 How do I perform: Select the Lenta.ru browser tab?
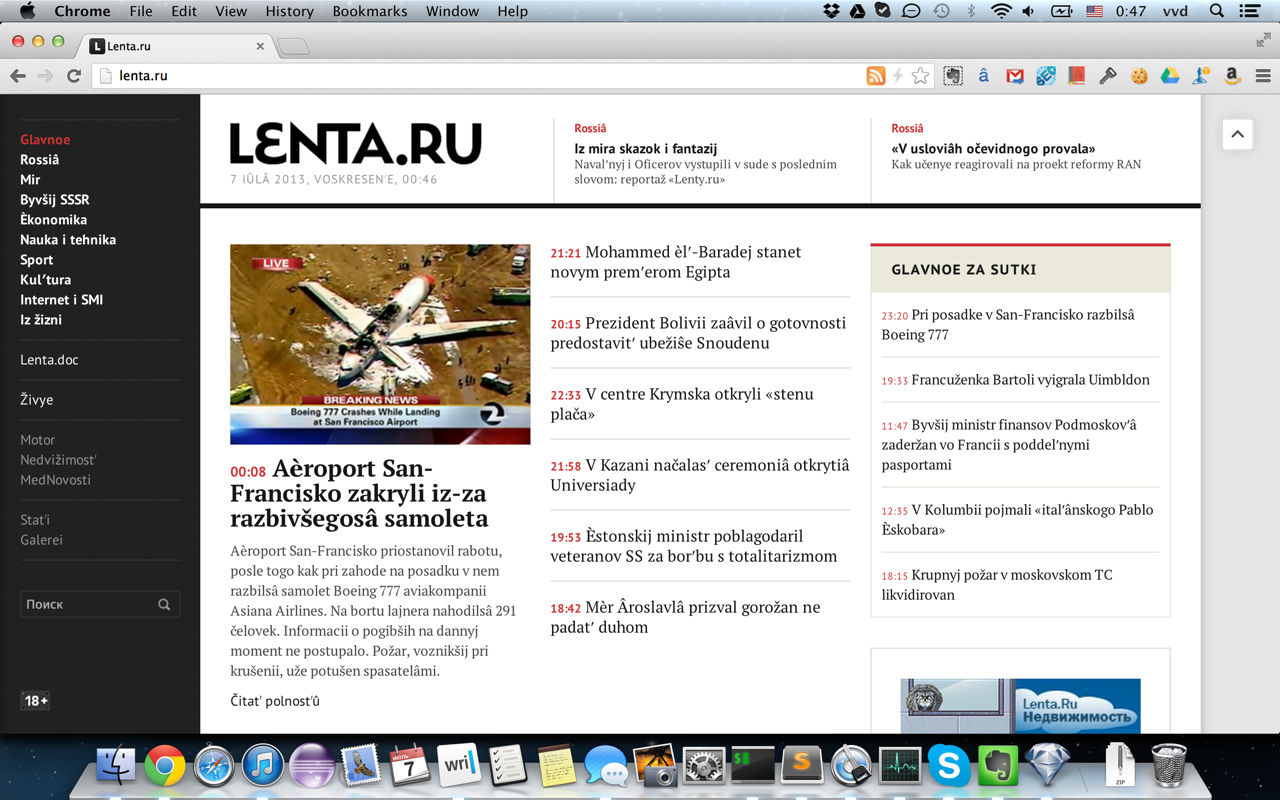[x=175, y=46]
